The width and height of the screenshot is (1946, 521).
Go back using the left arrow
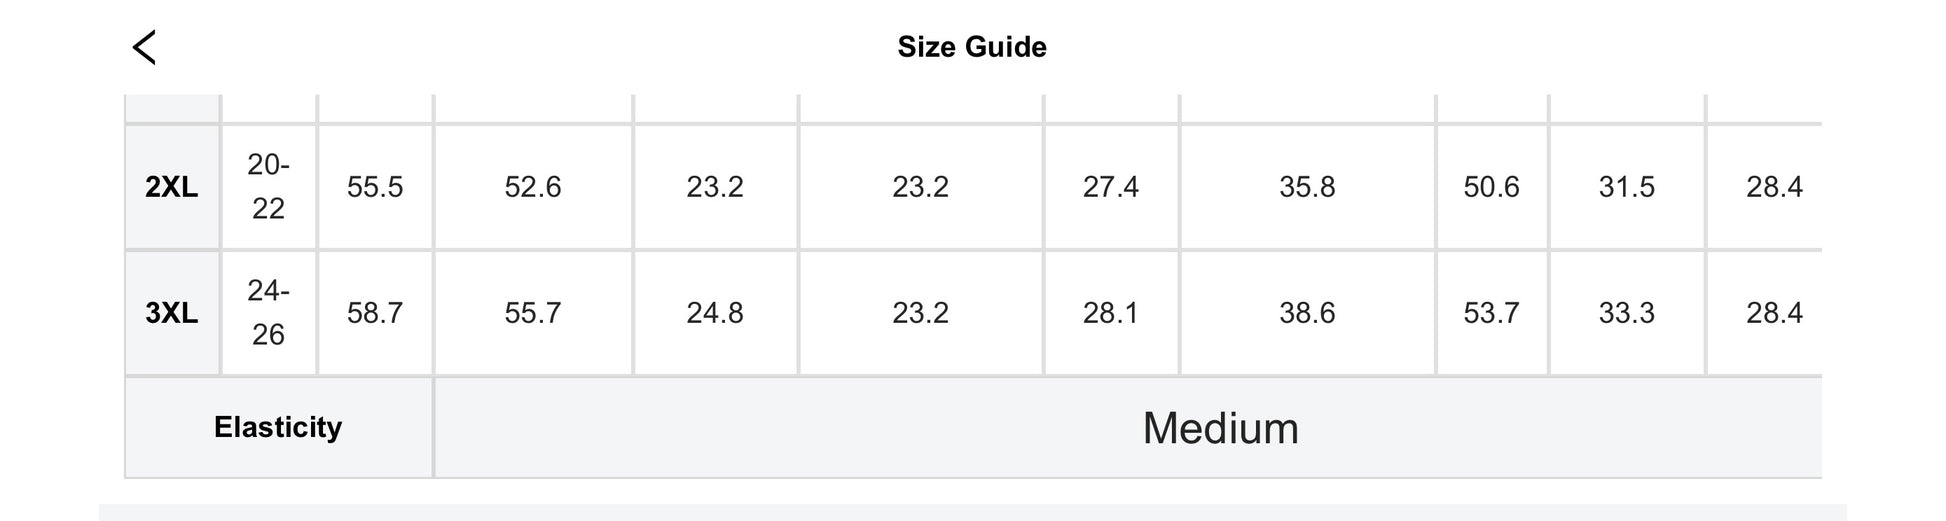[x=145, y=47]
